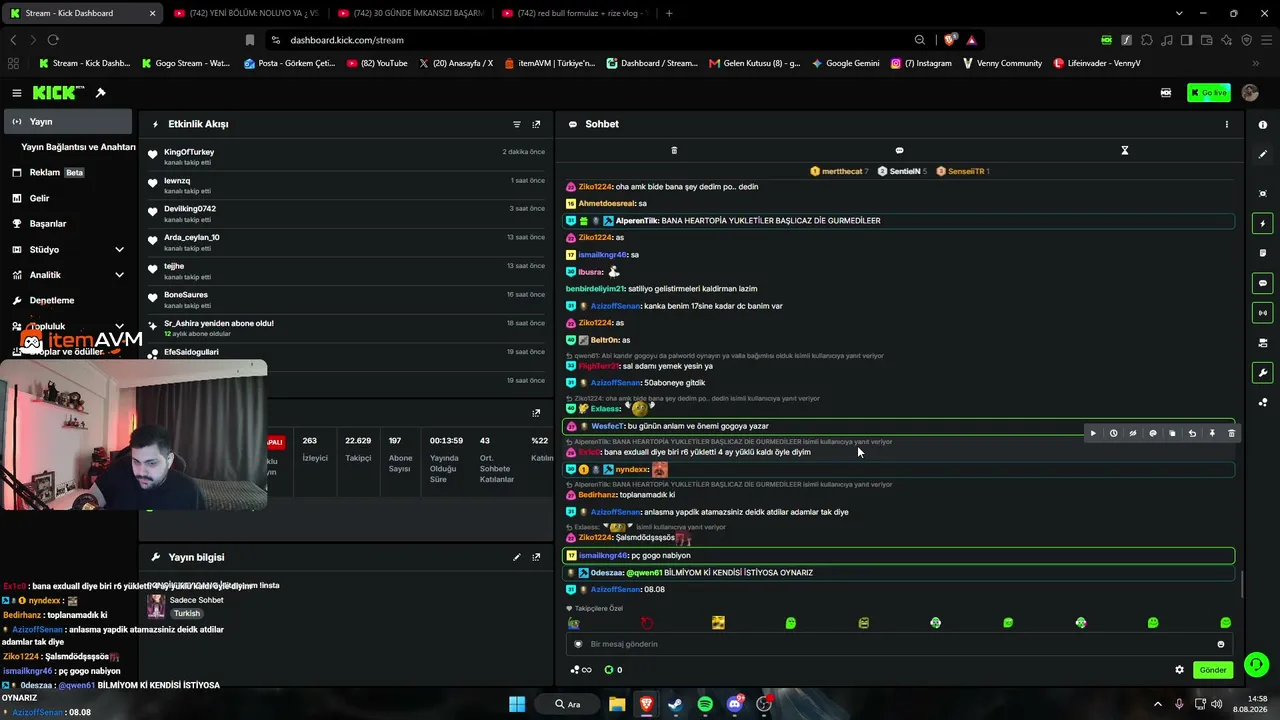Toggle the broadcast signal panel in right sidebar
Viewport: 1280px width, 720px height.
1263,313
